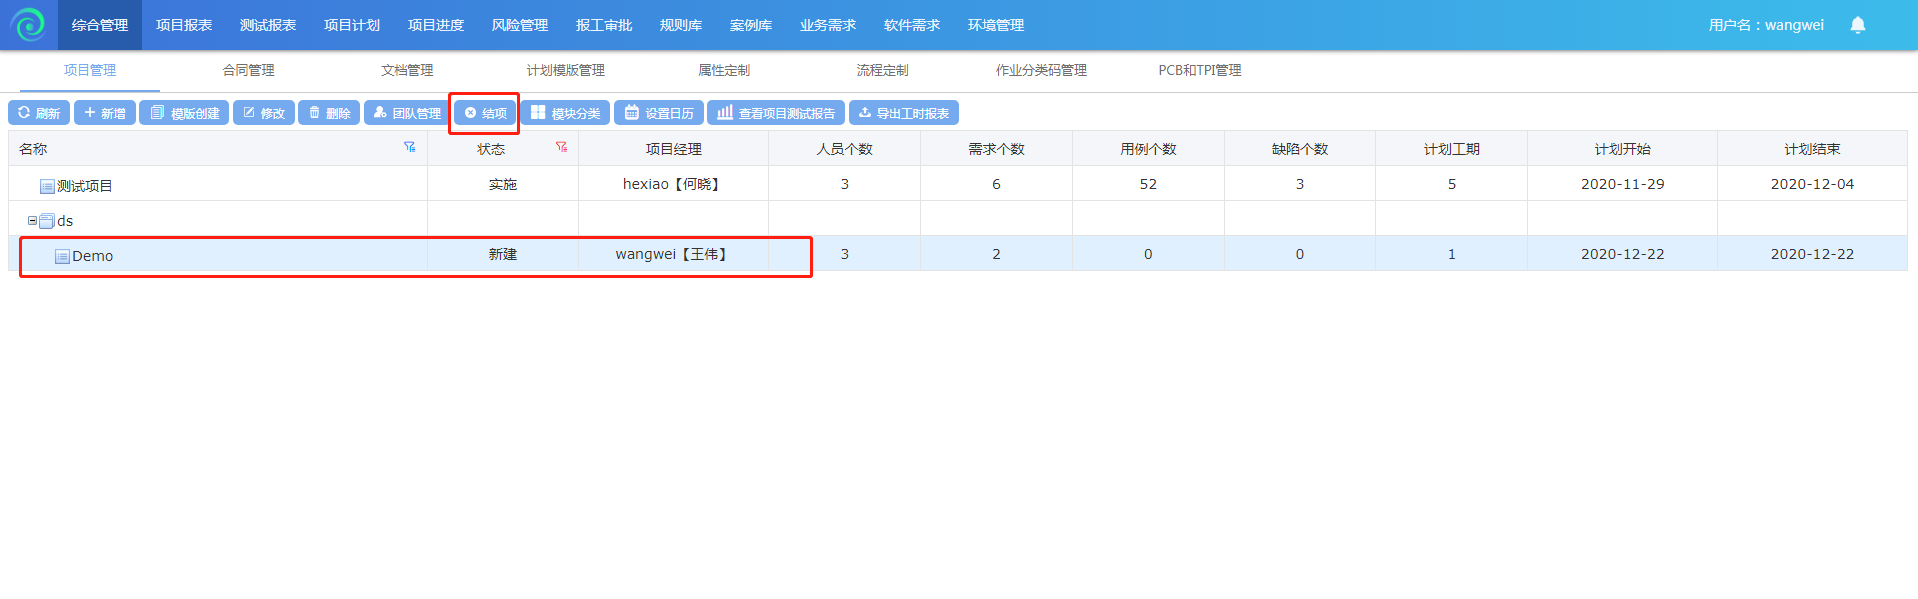Click the 删除 trash button

pyautogui.click(x=329, y=113)
